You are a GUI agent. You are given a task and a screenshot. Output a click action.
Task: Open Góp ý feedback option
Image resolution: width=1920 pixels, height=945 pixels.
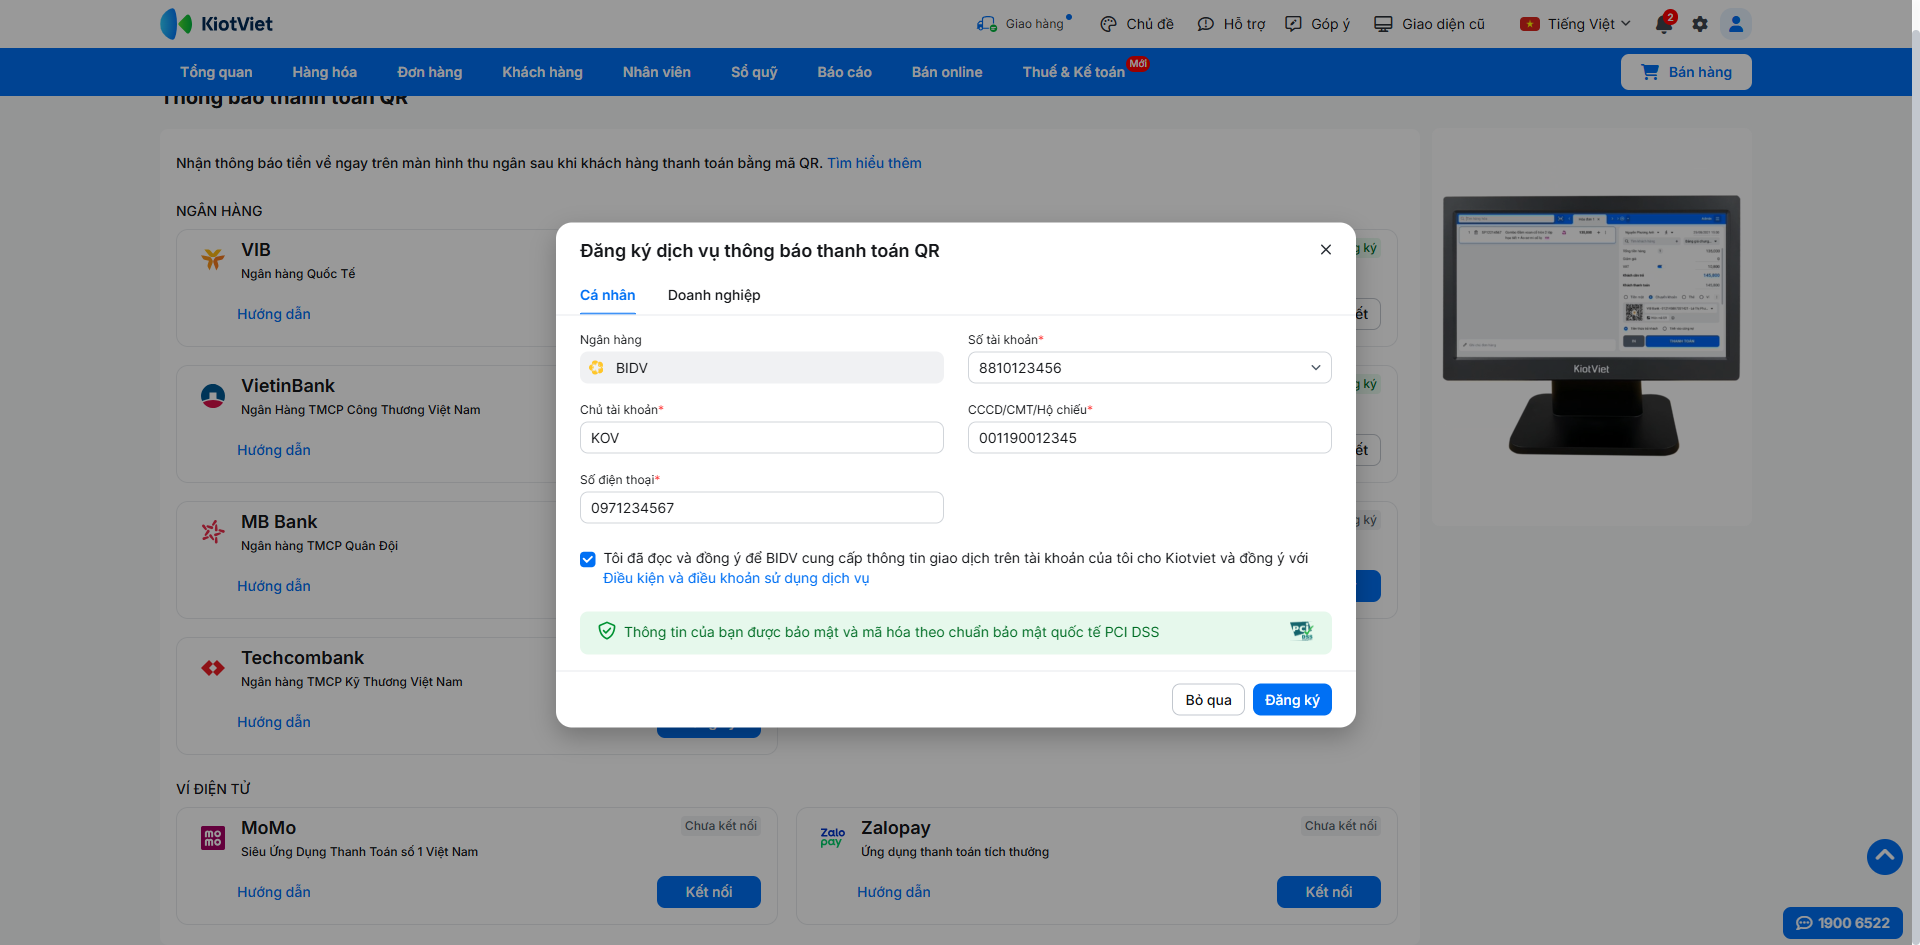(x=1317, y=24)
